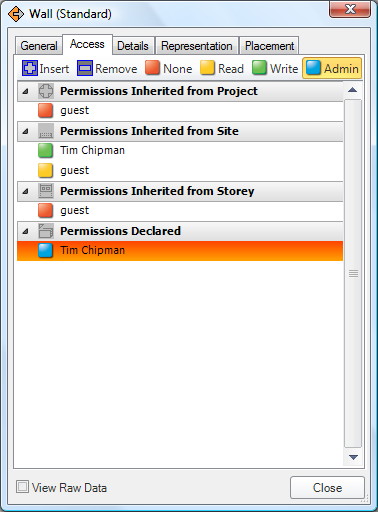Screen dimensions: 378x512
Task: Collapse Permissions Inherited from Project group
Action: [25, 91]
